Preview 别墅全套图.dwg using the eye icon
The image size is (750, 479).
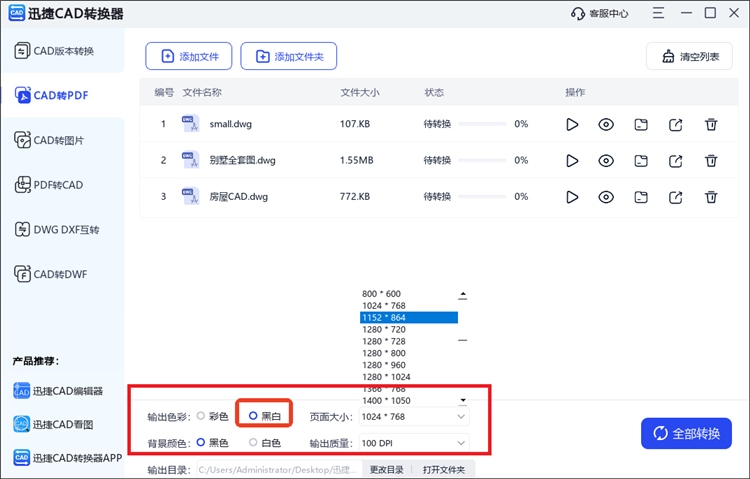pos(606,161)
